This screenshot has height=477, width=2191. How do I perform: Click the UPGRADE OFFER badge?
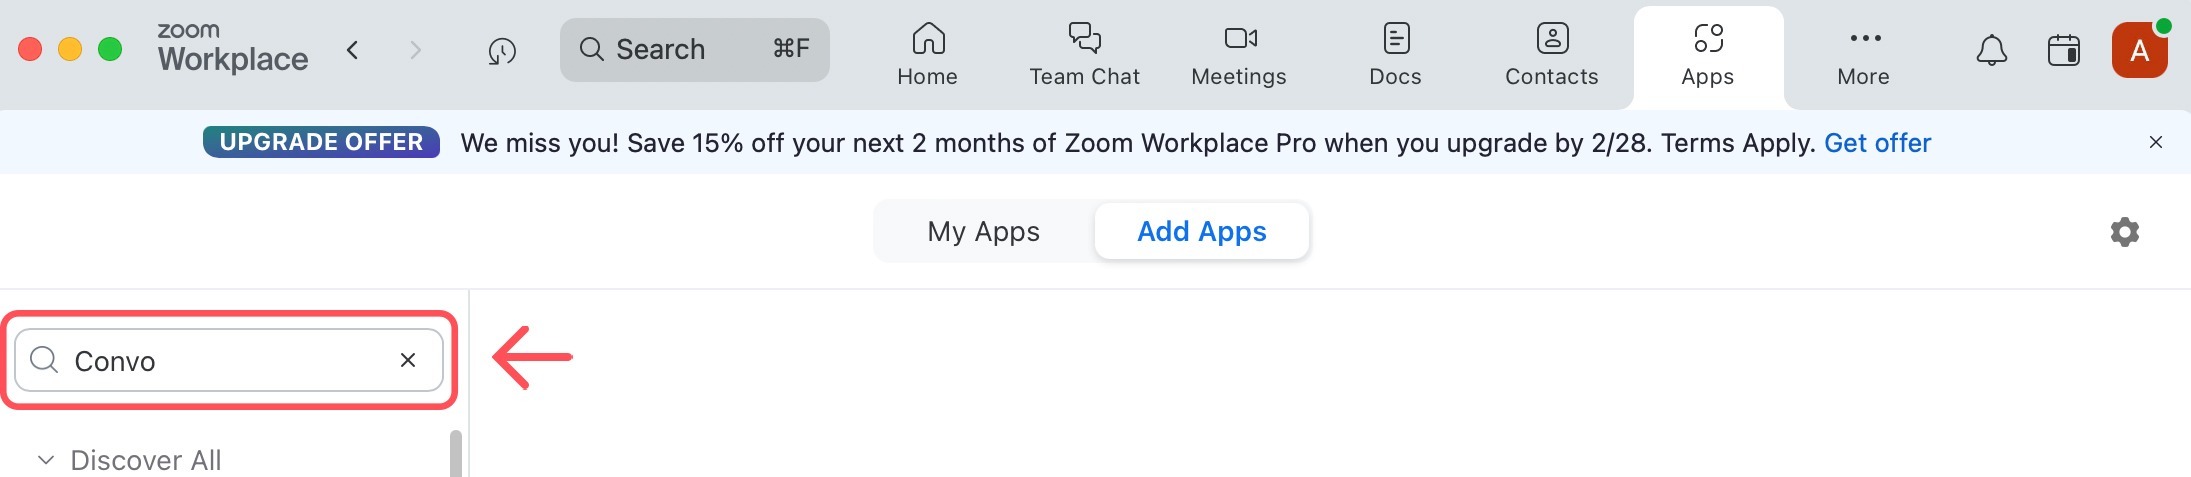pos(321,142)
